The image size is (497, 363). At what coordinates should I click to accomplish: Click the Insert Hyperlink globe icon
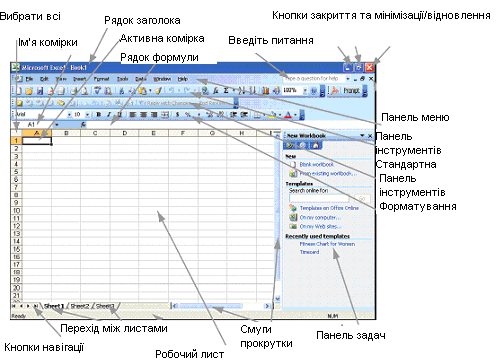point(205,91)
